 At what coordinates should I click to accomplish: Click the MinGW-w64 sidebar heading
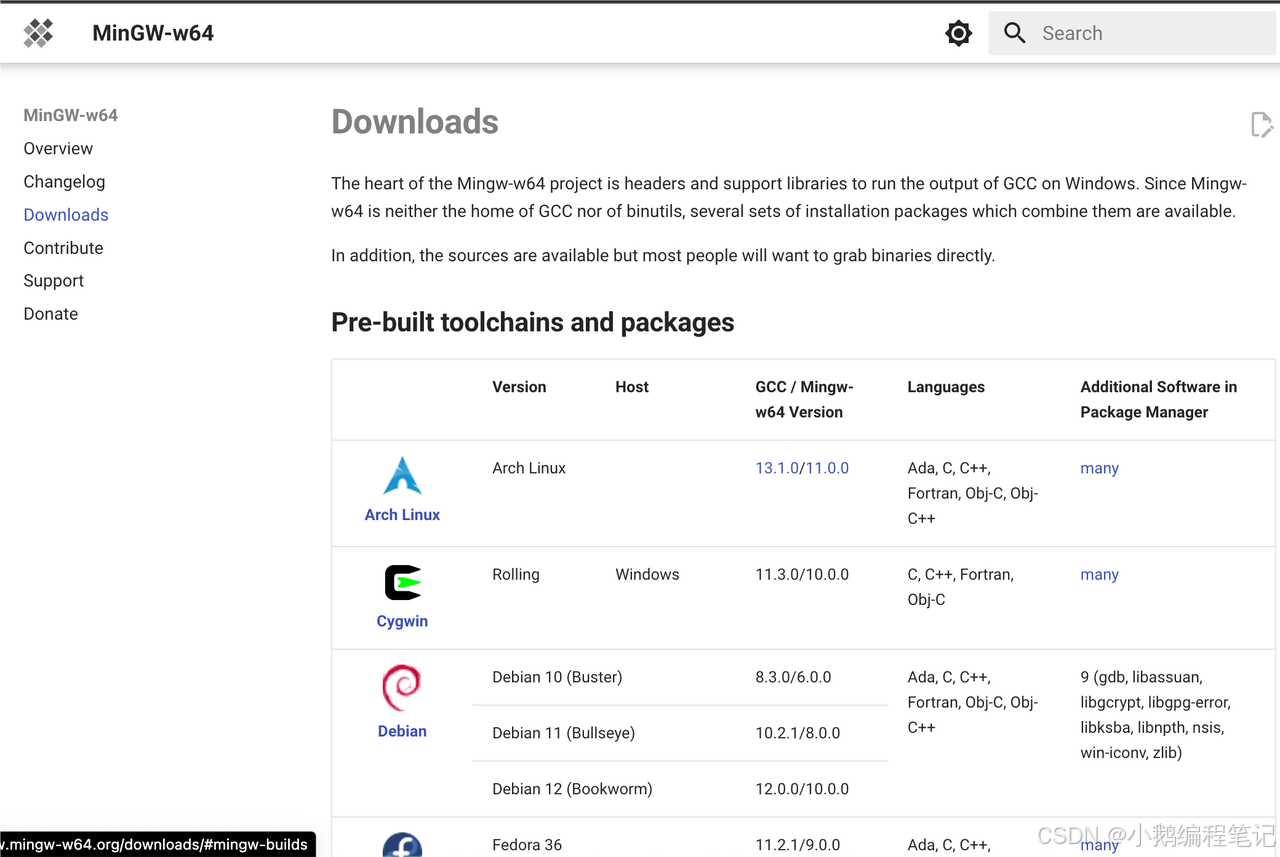tap(71, 115)
